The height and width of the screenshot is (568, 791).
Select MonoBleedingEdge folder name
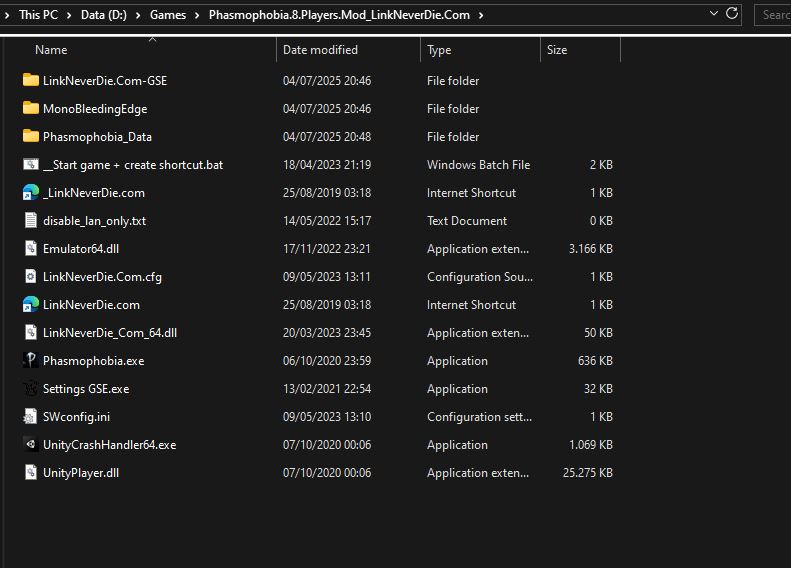(x=95, y=109)
